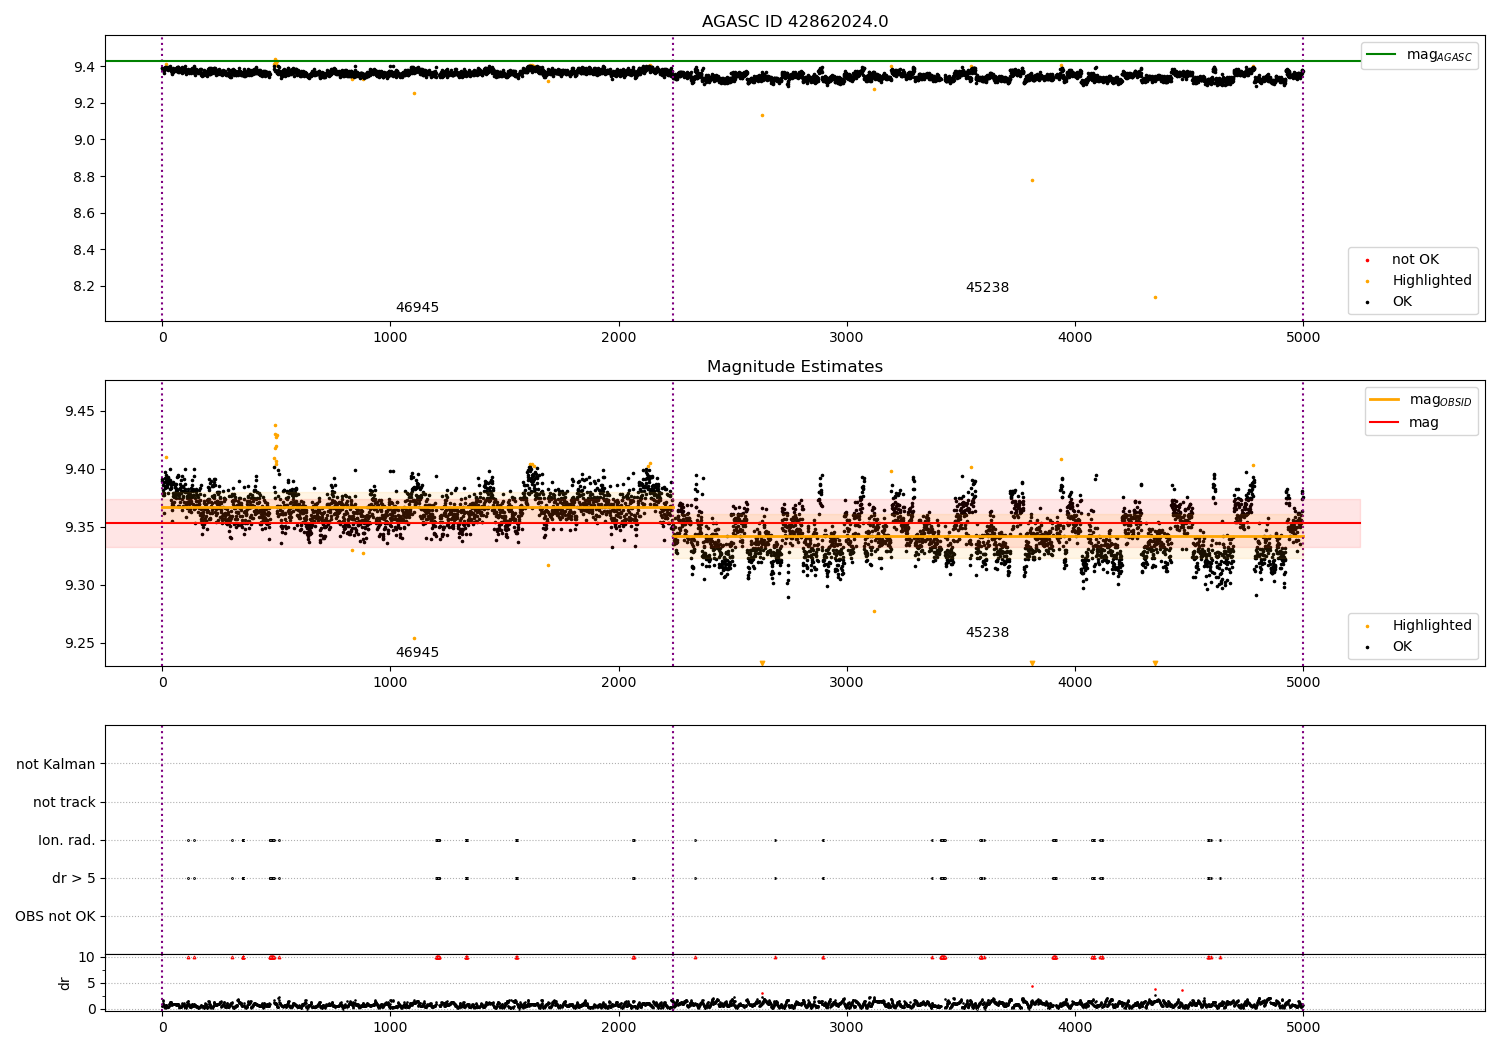Click the 9.2 y-axis tick label
This screenshot has height=1050, width=1500.
[x=84, y=104]
